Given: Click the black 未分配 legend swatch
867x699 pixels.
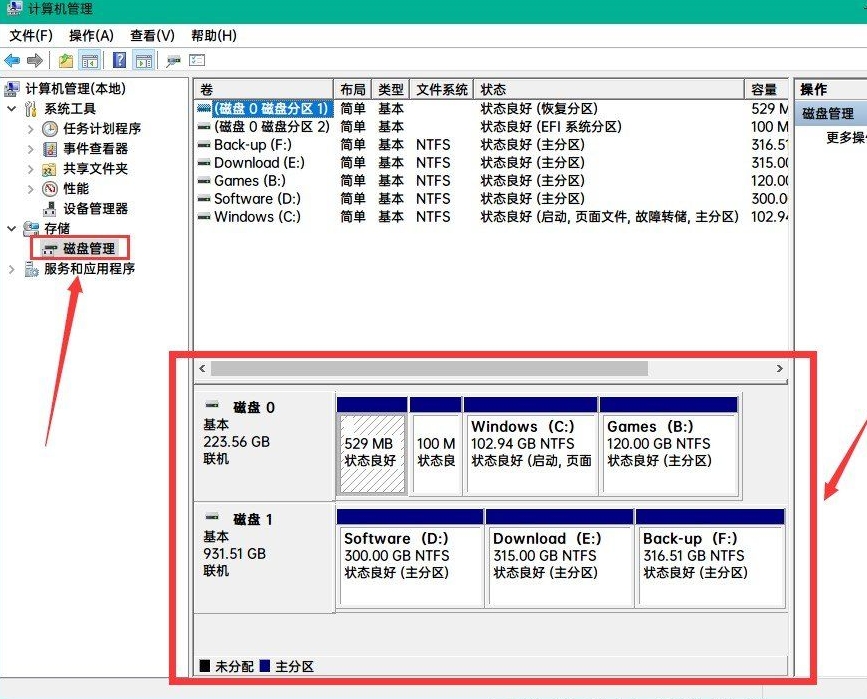Looking at the screenshot, I should click(205, 666).
